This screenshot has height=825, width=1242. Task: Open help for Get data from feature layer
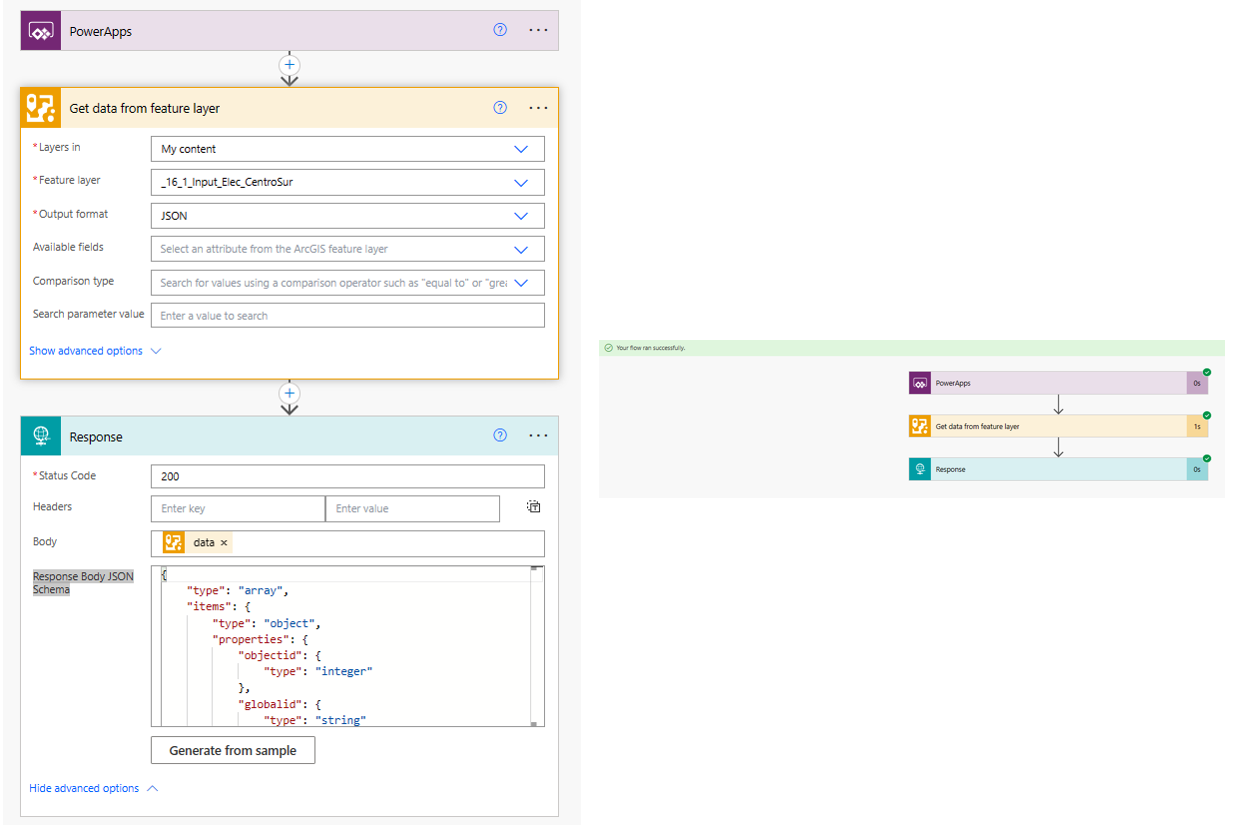click(x=499, y=107)
